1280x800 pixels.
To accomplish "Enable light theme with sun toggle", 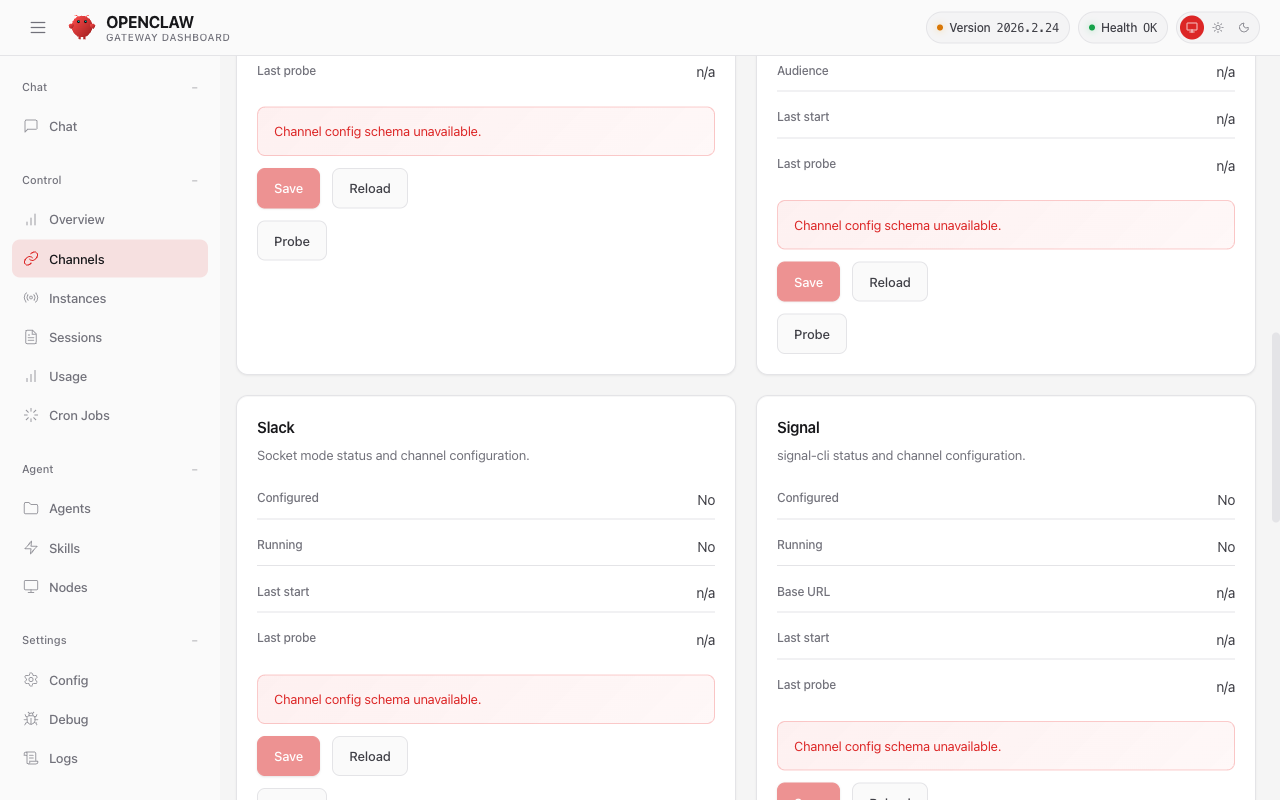I will (x=1218, y=28).
